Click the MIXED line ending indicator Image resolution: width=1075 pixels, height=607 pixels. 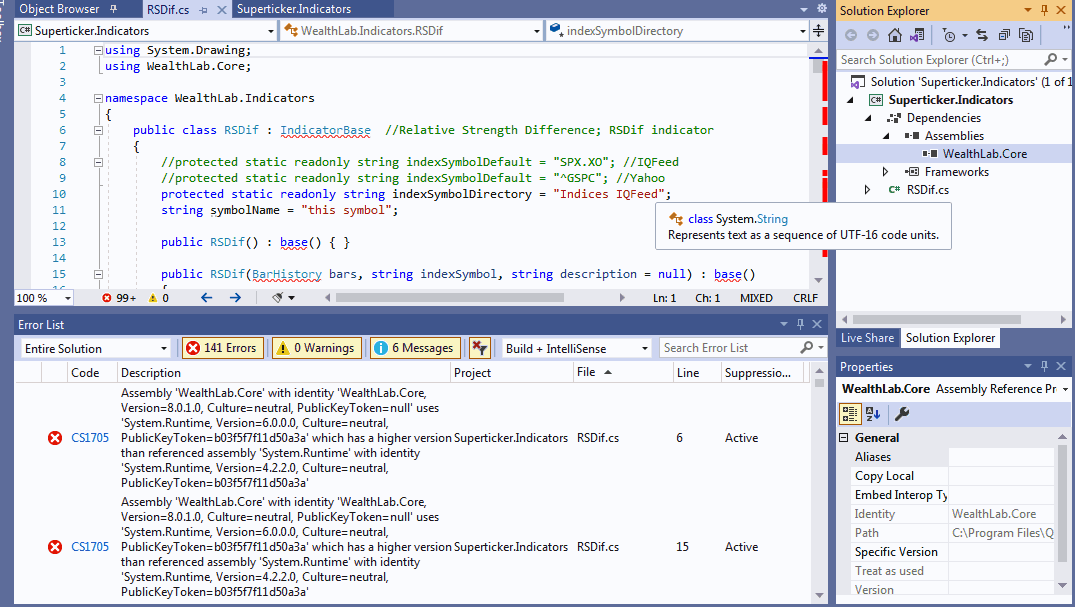coord(757,297)
